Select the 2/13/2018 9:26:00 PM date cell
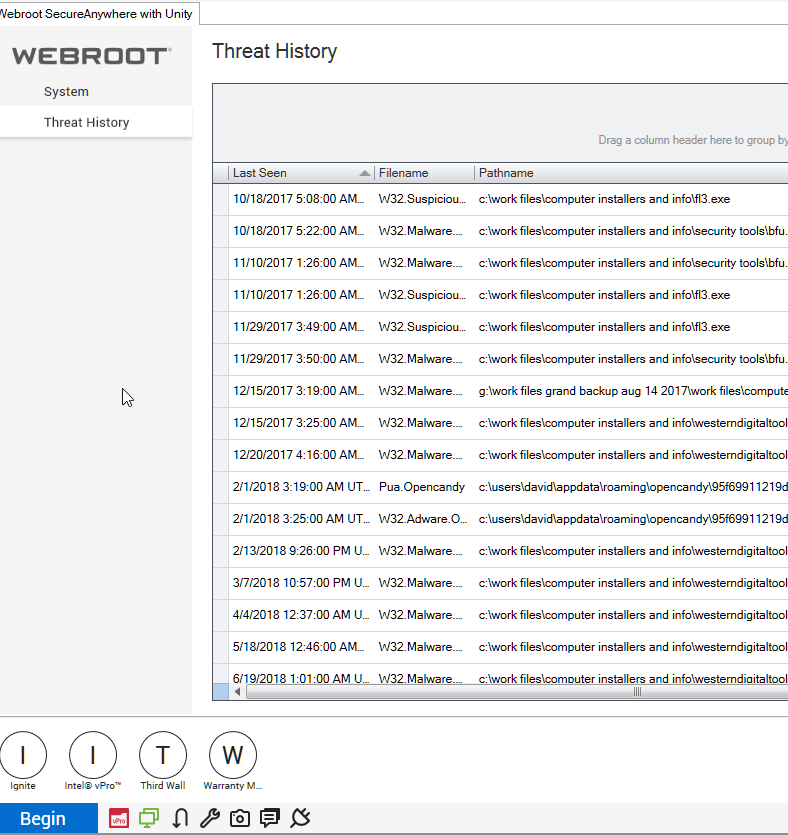 coord(301,551)
